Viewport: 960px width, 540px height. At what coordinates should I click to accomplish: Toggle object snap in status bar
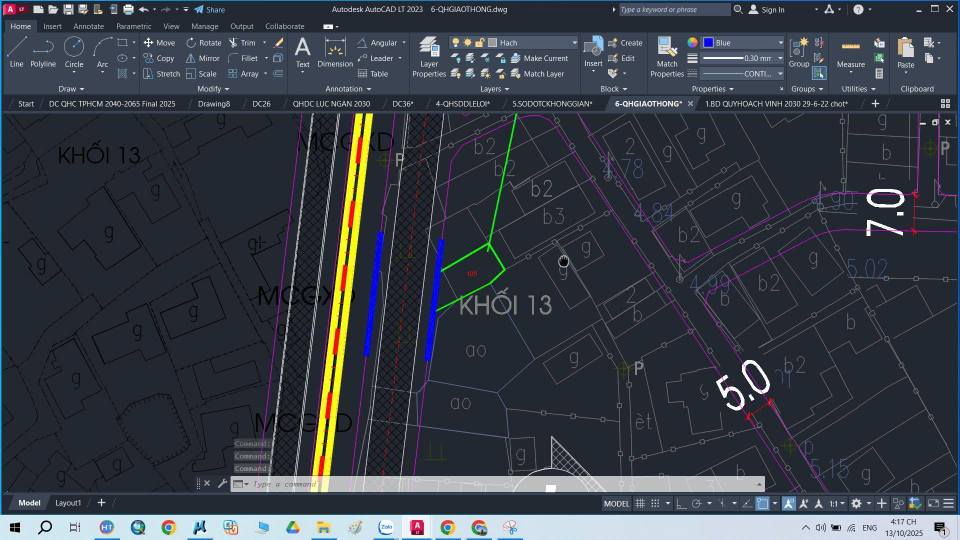(x=762, y=503)
